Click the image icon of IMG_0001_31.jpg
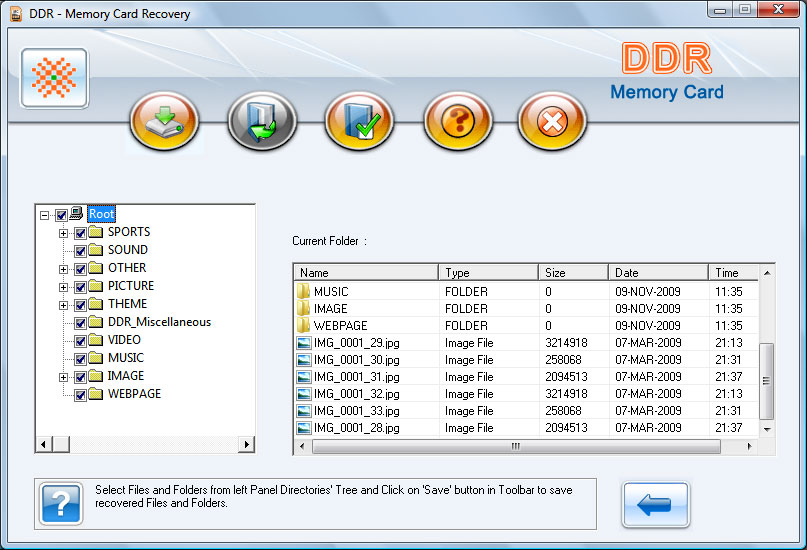 pyautogui.click(x=304, y=377)
